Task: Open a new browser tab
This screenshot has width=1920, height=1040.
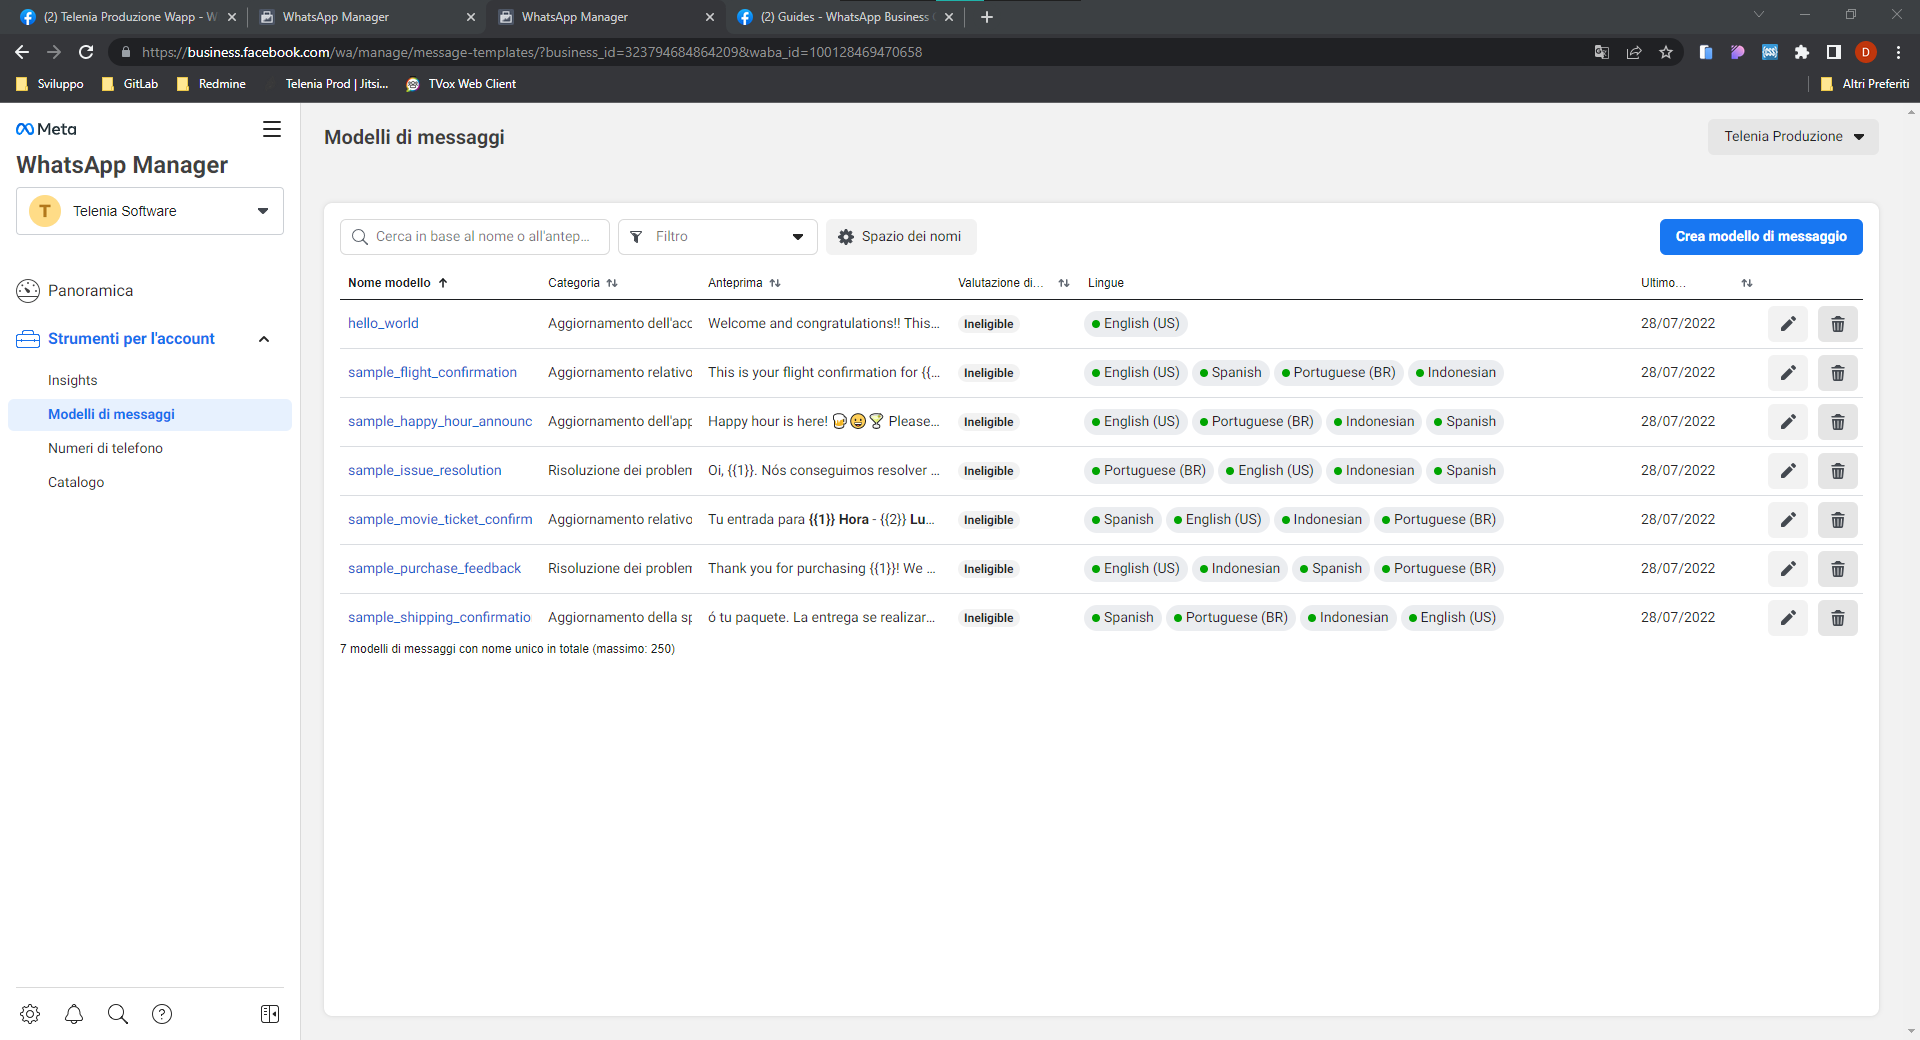Action: [x=987, y=17]
